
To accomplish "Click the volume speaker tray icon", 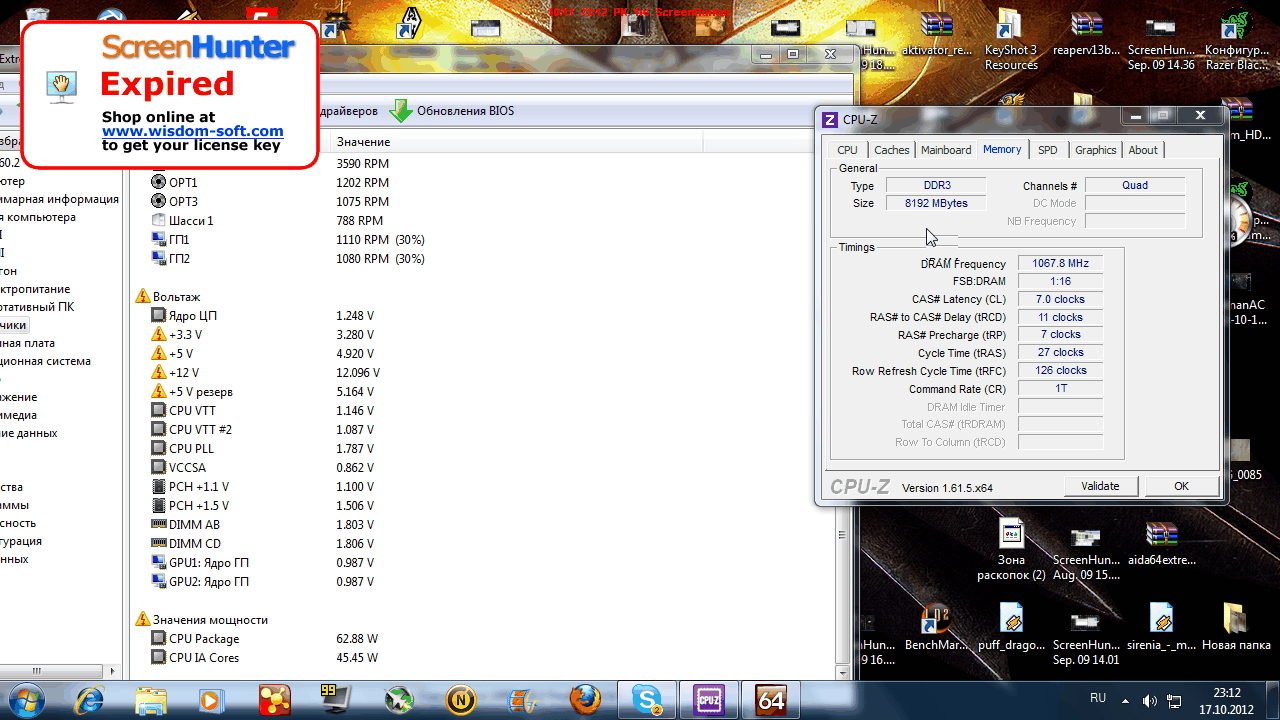I will pos(1149,700).
